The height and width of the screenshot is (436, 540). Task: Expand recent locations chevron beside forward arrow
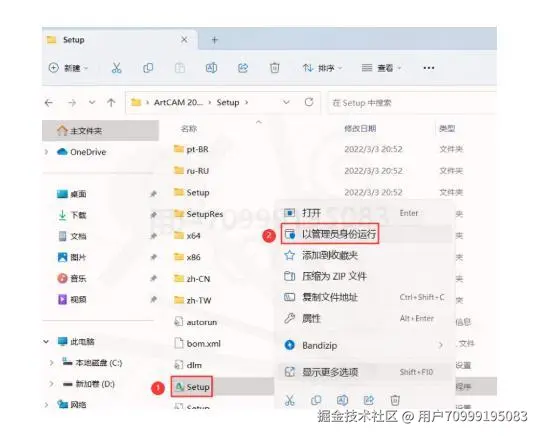tap(92, 102)
